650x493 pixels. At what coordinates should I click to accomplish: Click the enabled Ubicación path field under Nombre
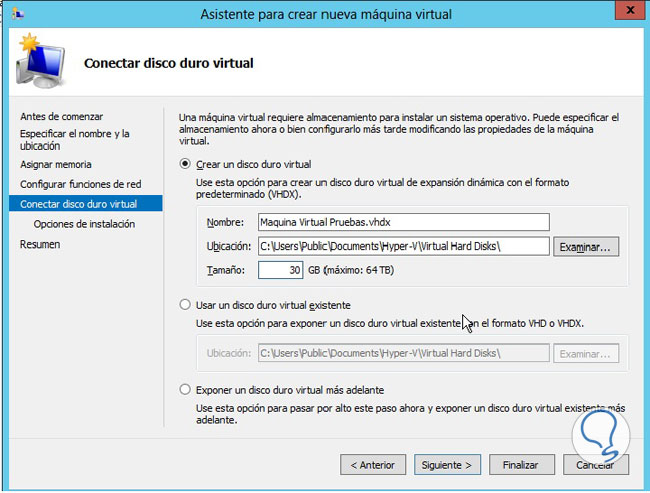[x=403, y=246]
